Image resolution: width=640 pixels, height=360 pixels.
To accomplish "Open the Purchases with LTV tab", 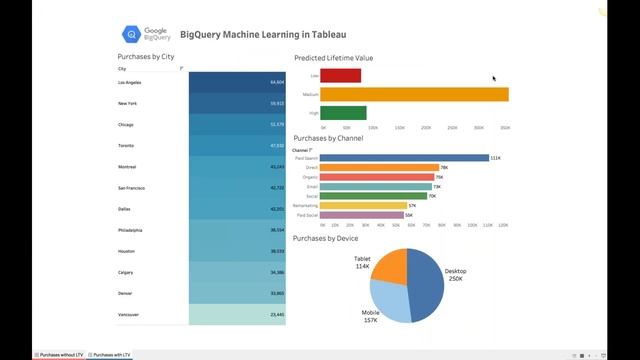I will [109, 355].
